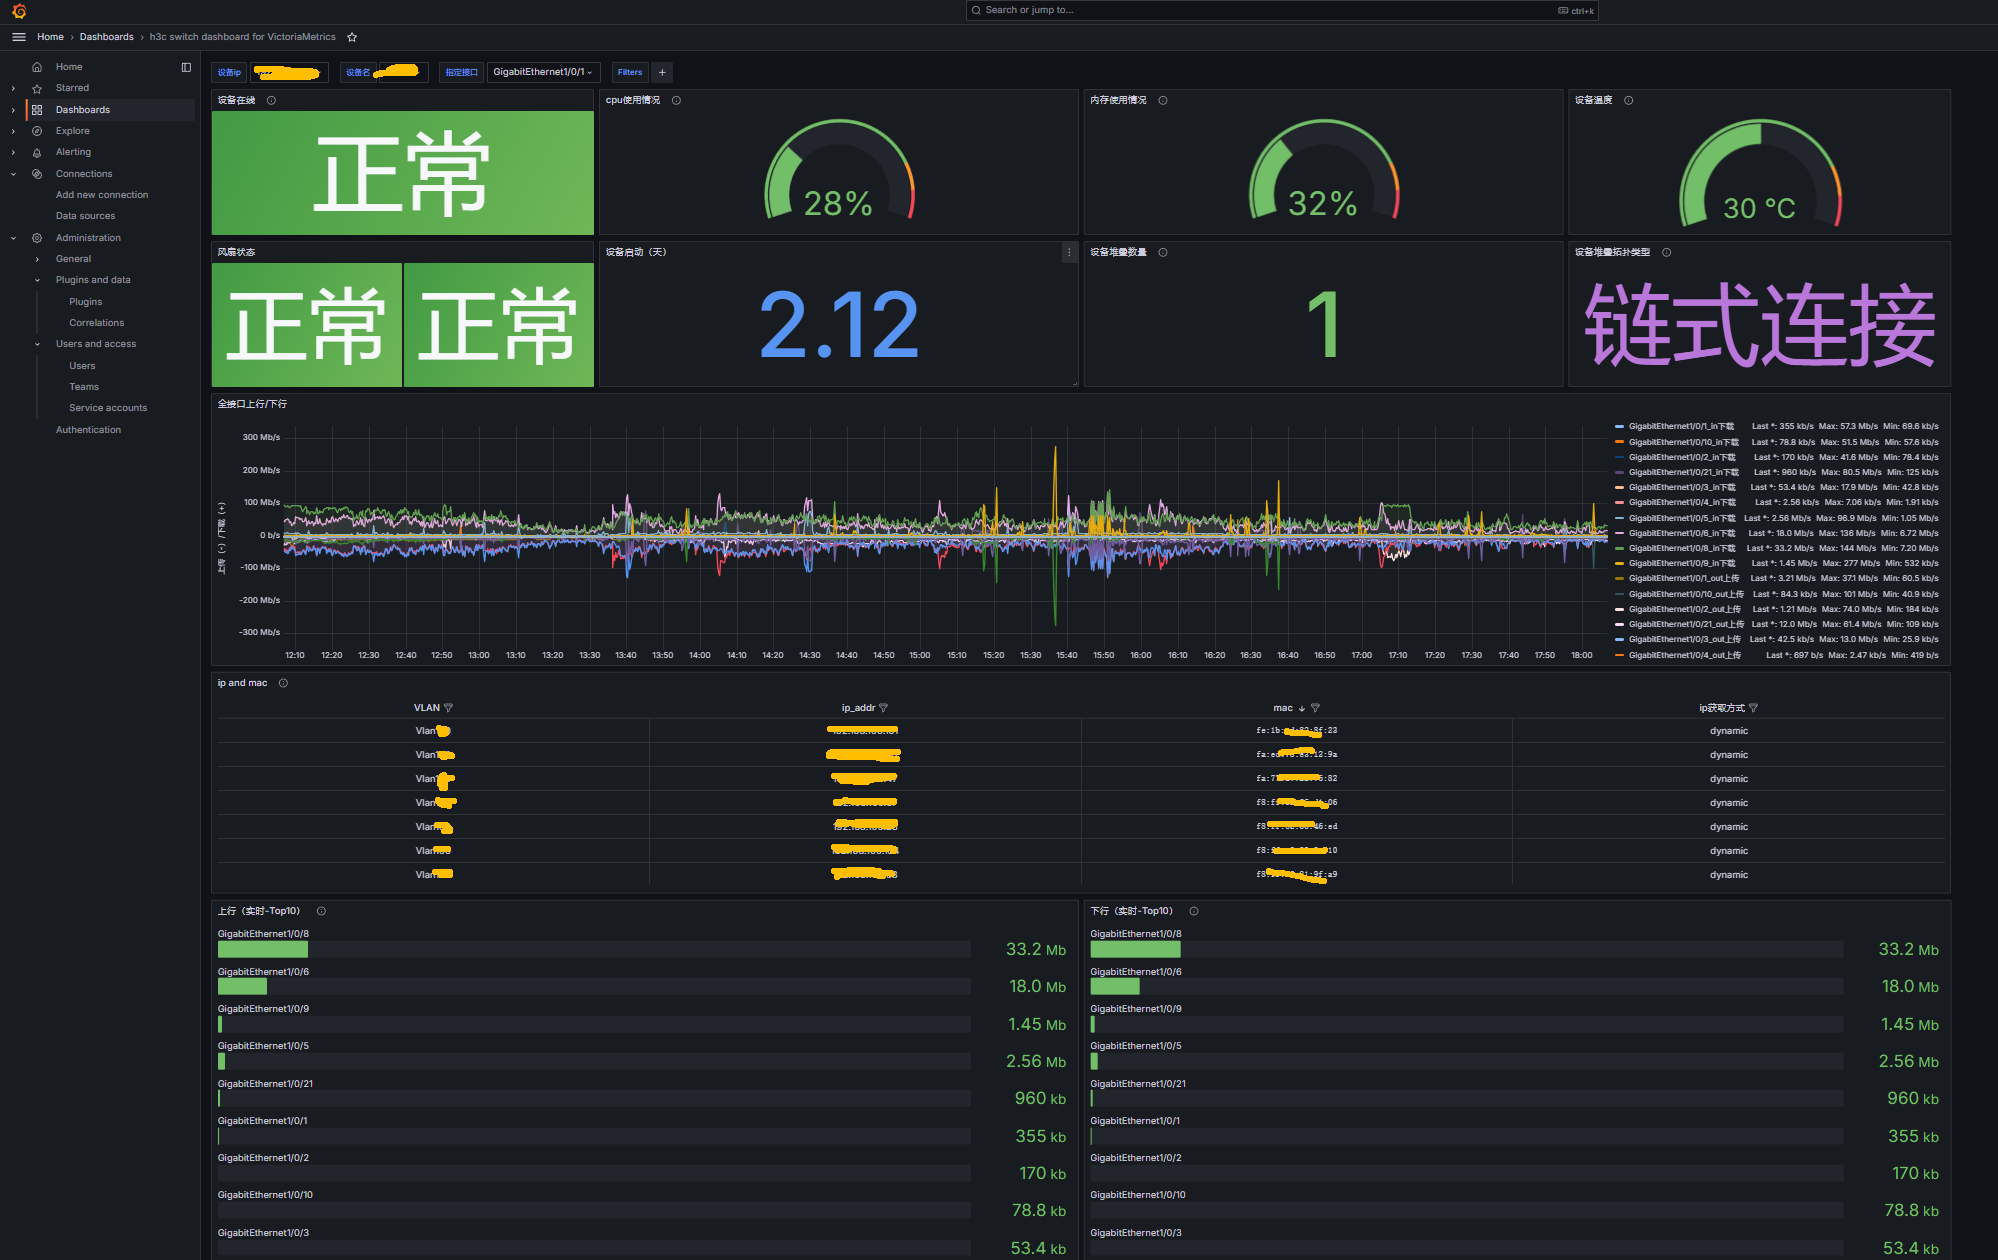Expand the Starred section chevron

(x=13, y=88)
